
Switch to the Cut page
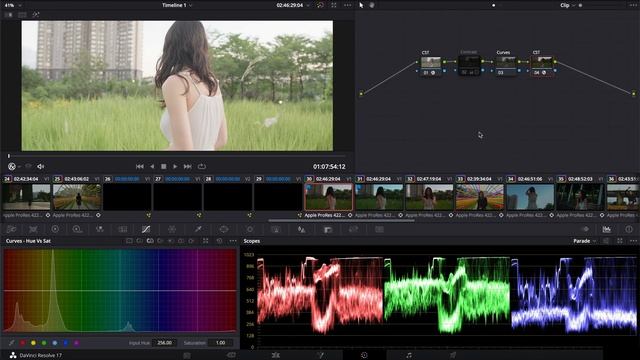(231, 355)
